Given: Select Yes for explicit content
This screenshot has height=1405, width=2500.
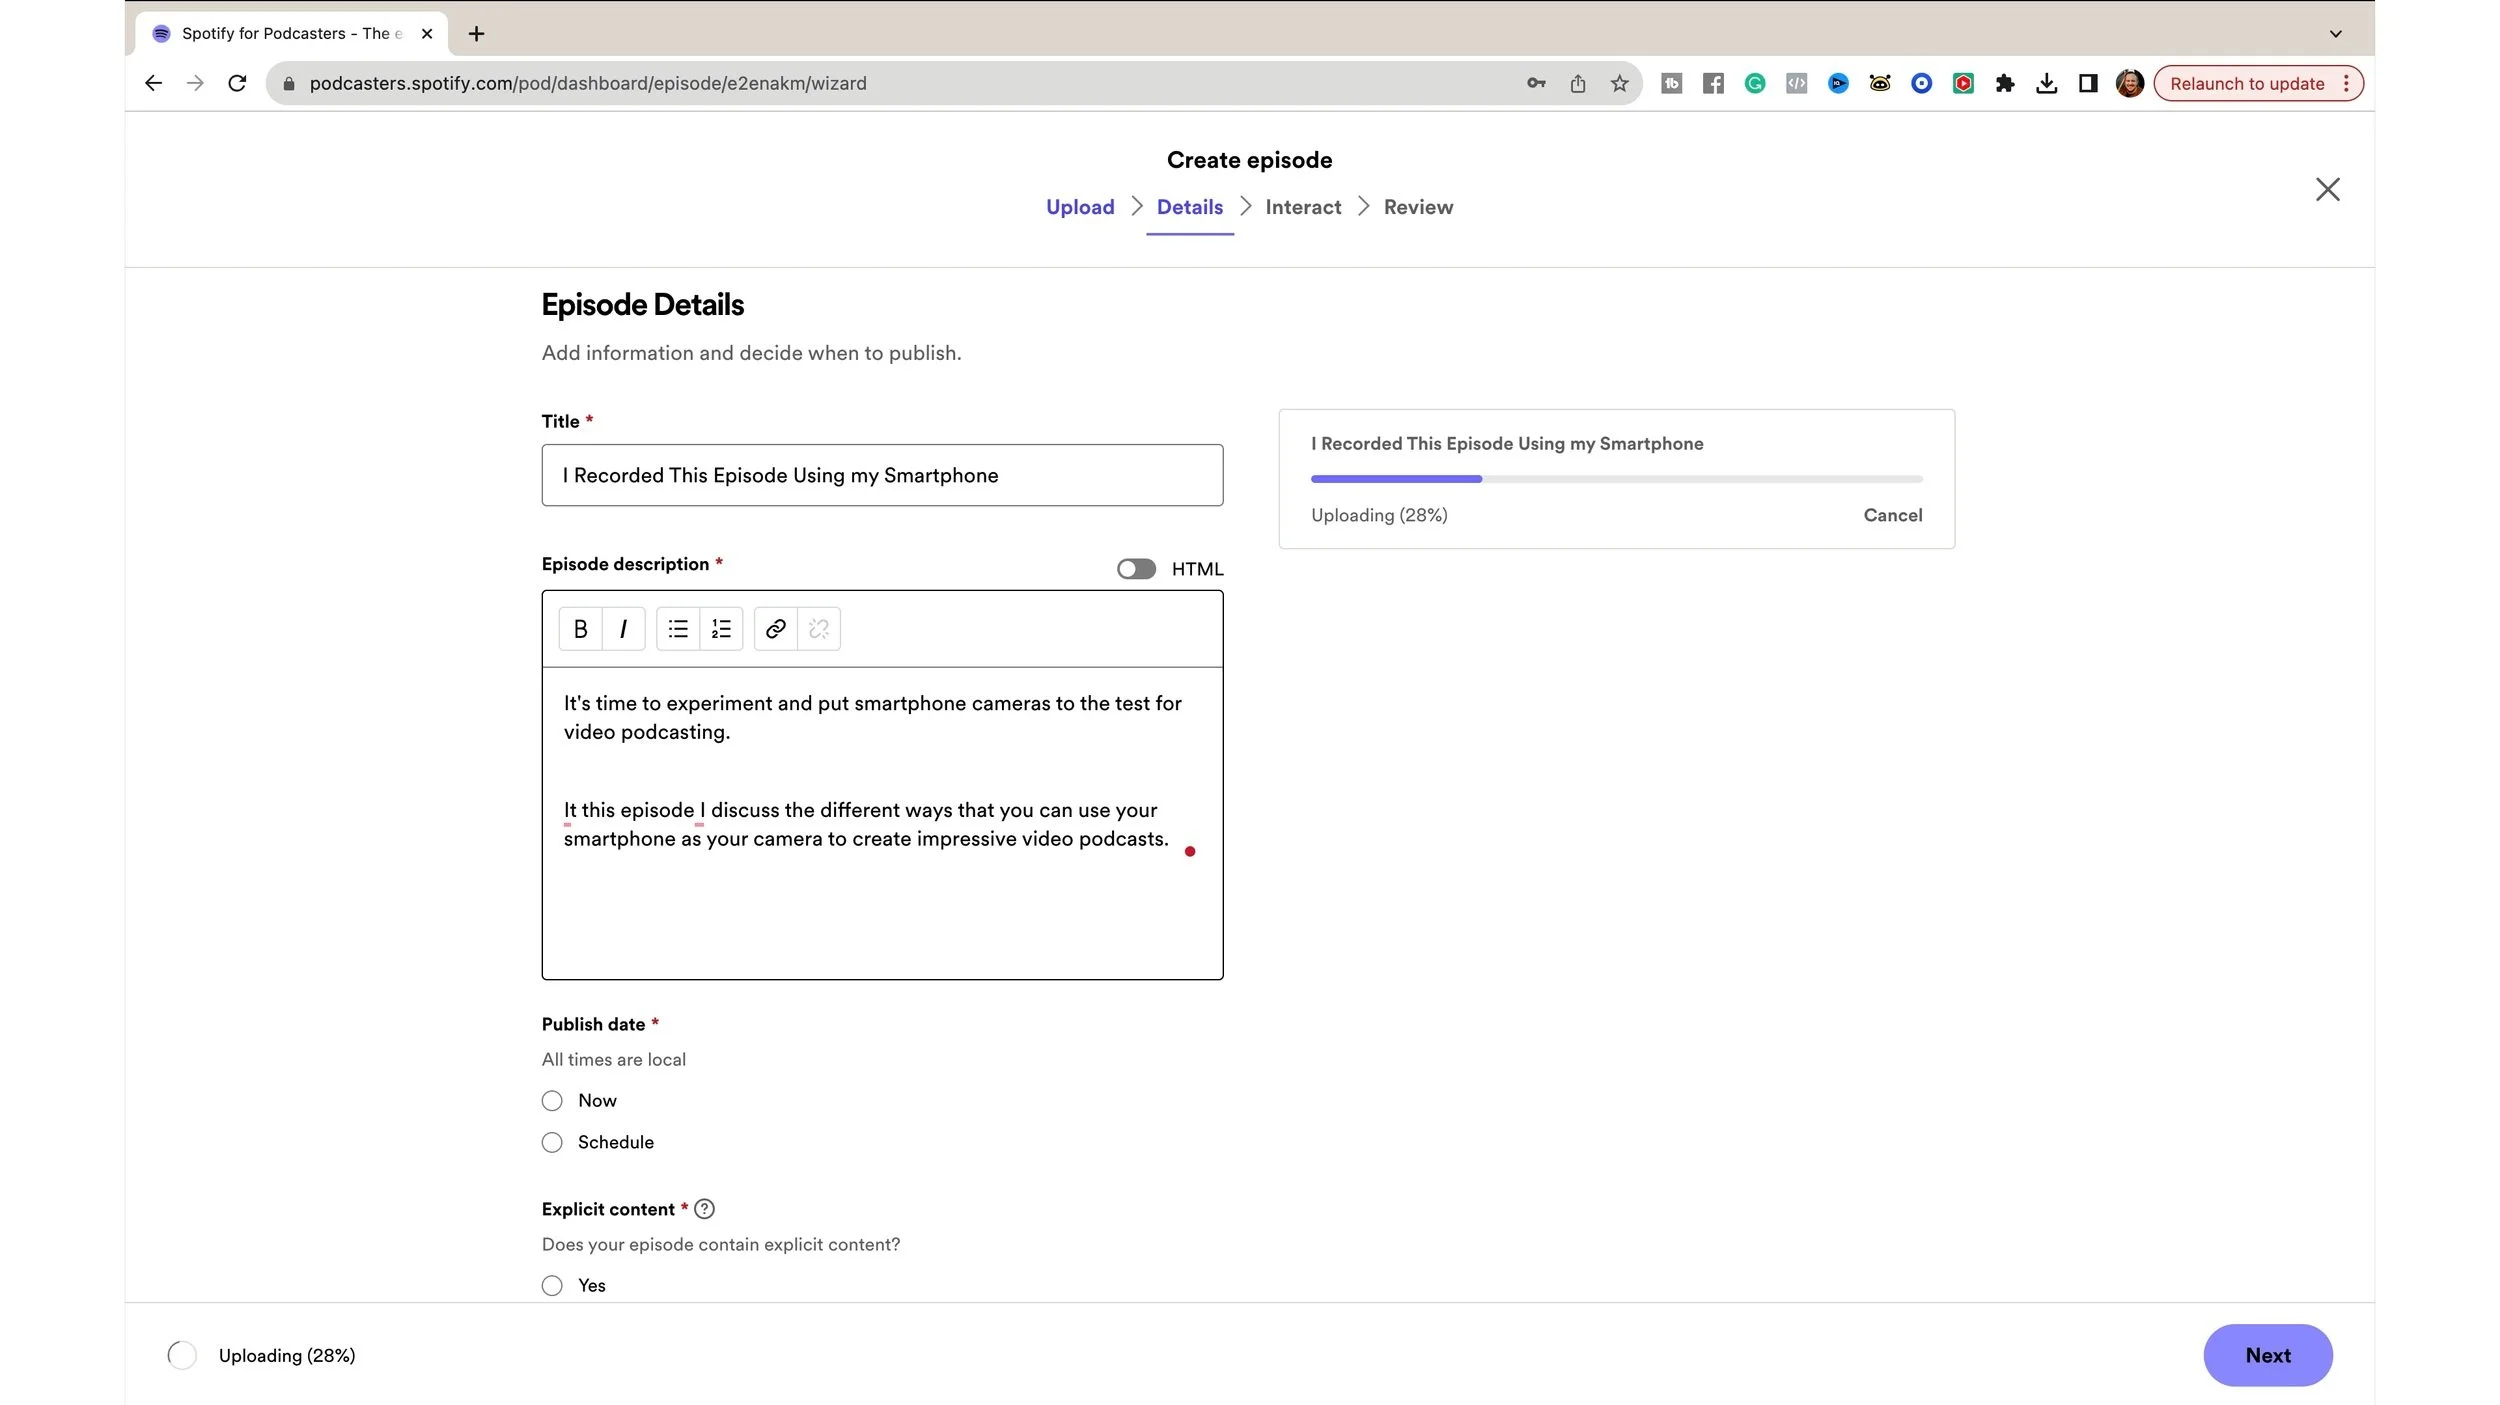Looking at the screenshot, I should coord(552,1286).
